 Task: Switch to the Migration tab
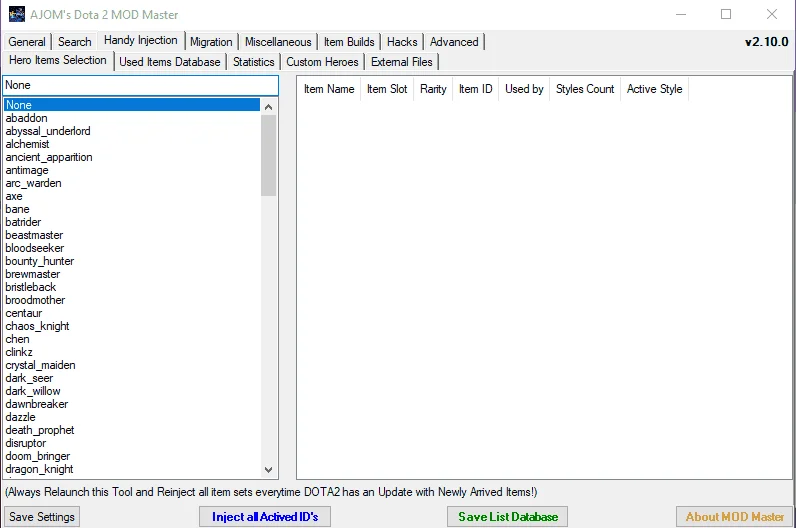211,42
